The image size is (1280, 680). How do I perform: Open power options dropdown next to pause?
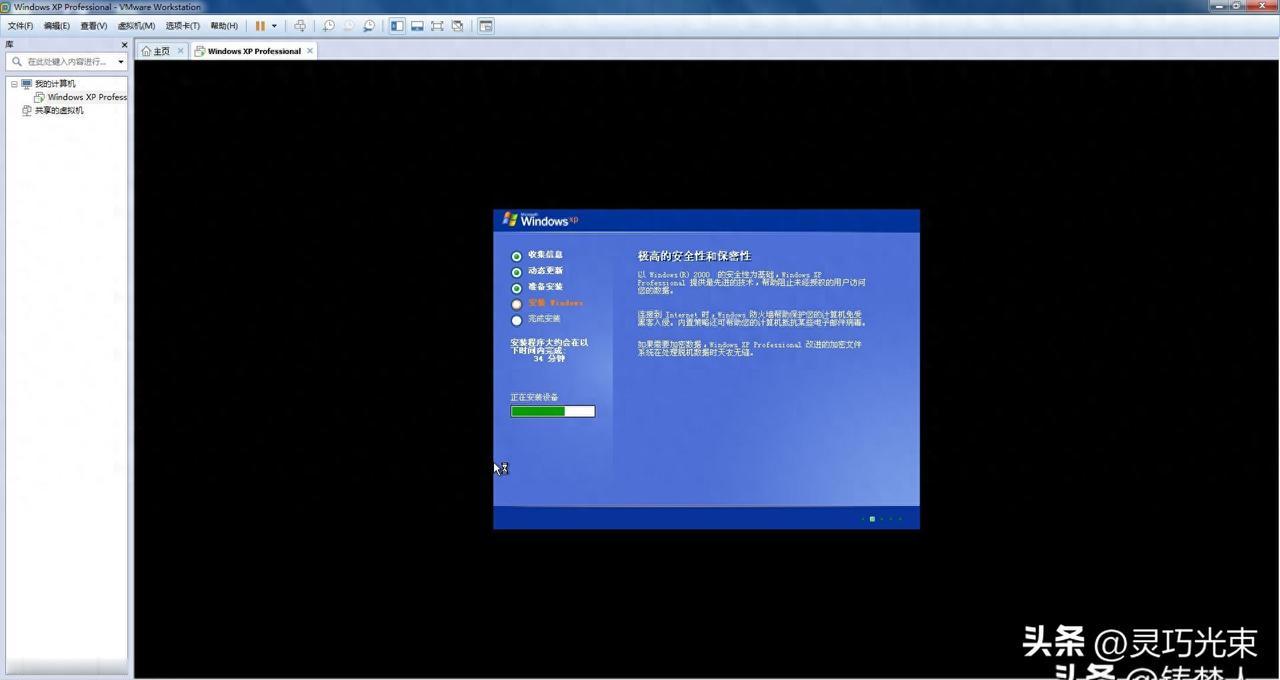tap(274, 26)
